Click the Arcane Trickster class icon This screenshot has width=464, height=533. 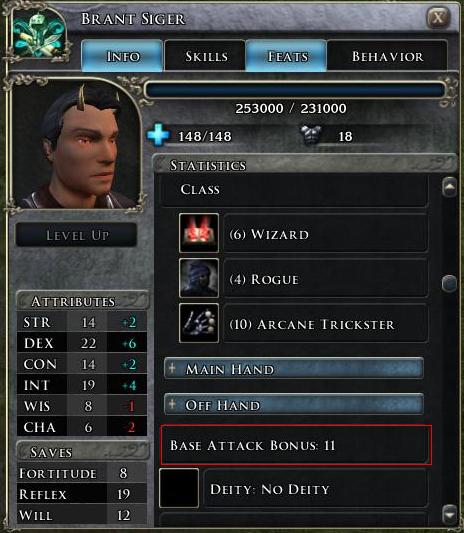click(x=199, y=323)
